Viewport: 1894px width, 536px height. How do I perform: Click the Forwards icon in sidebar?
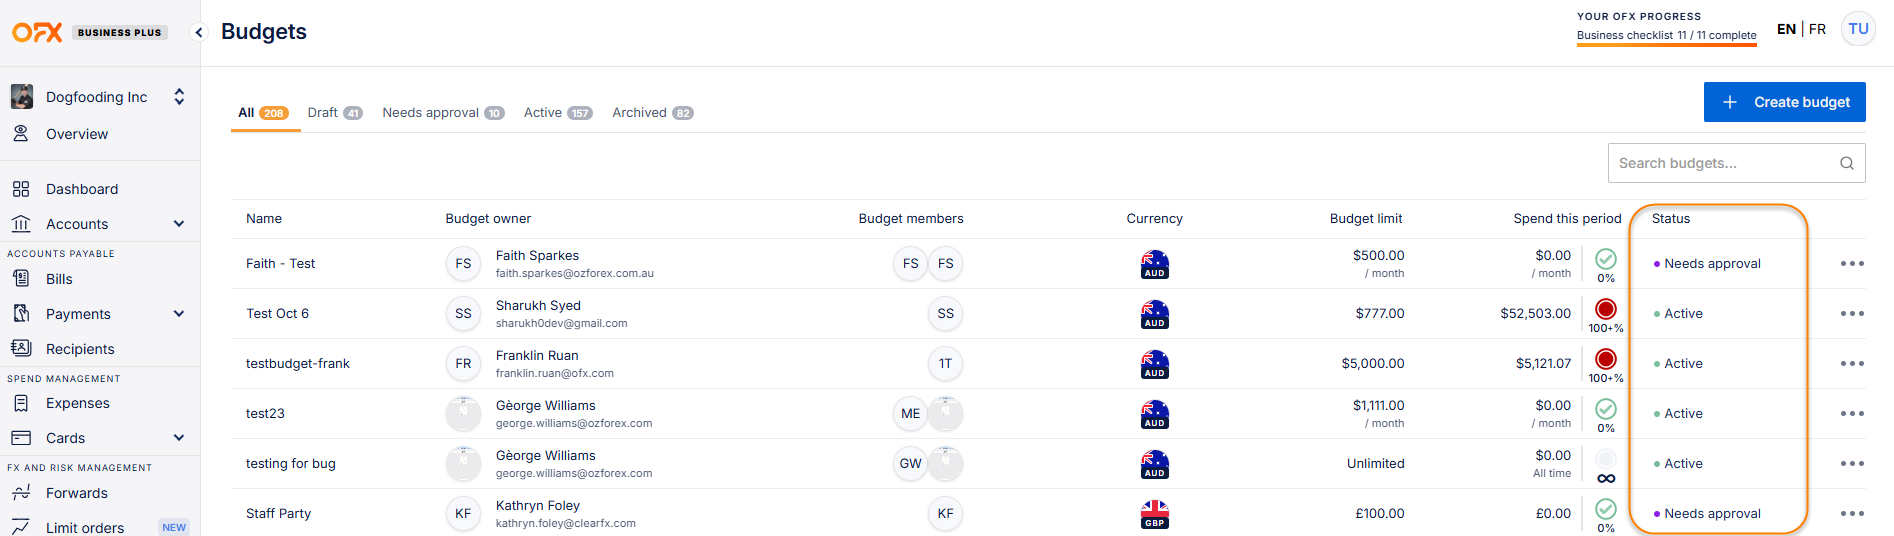pyautogui.click(x=21, y=493)
